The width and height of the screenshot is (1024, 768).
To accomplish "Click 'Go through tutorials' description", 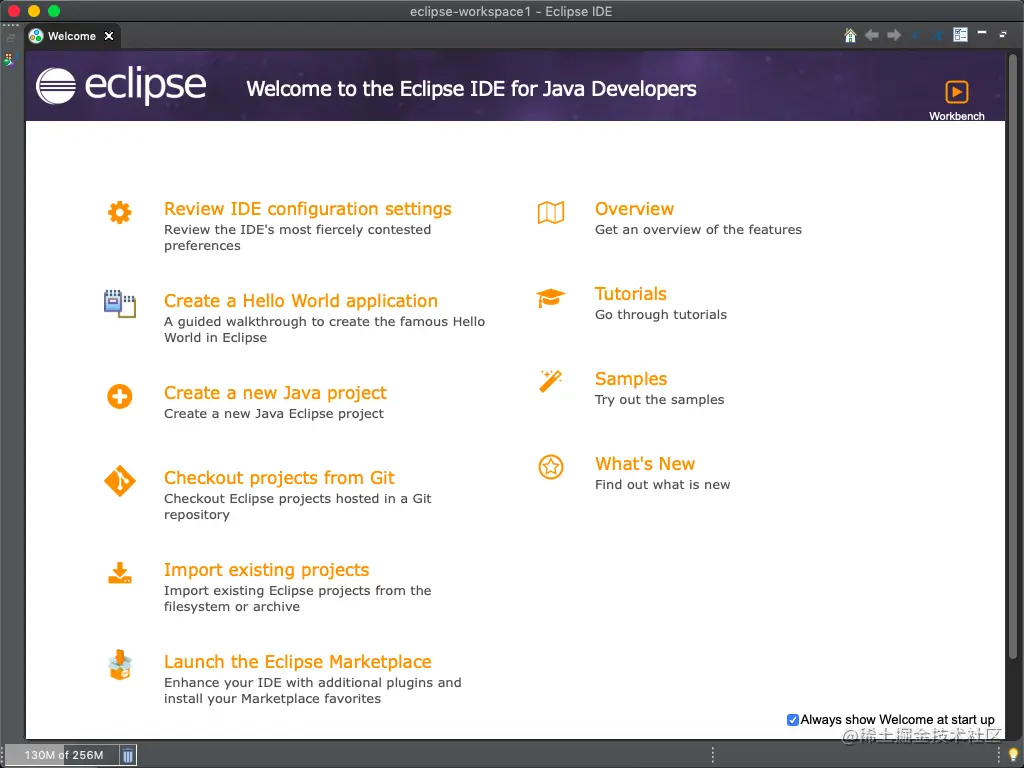I will coord(660,315).
